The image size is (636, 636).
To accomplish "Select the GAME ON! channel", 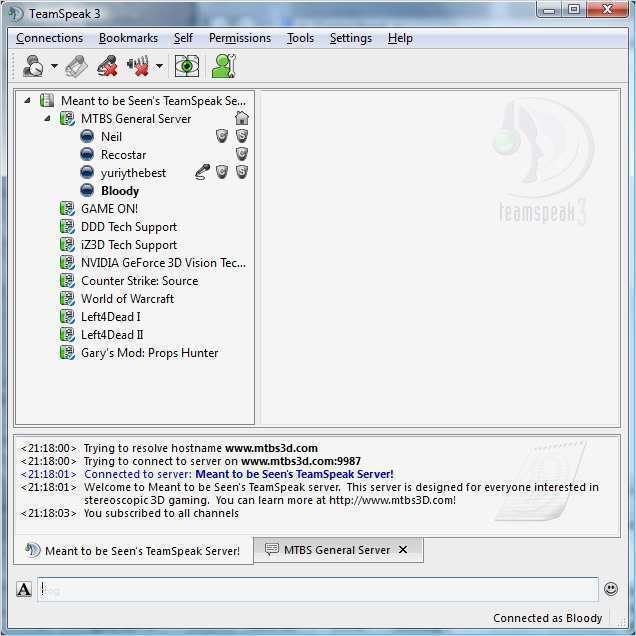I will (x=110, y=208).
